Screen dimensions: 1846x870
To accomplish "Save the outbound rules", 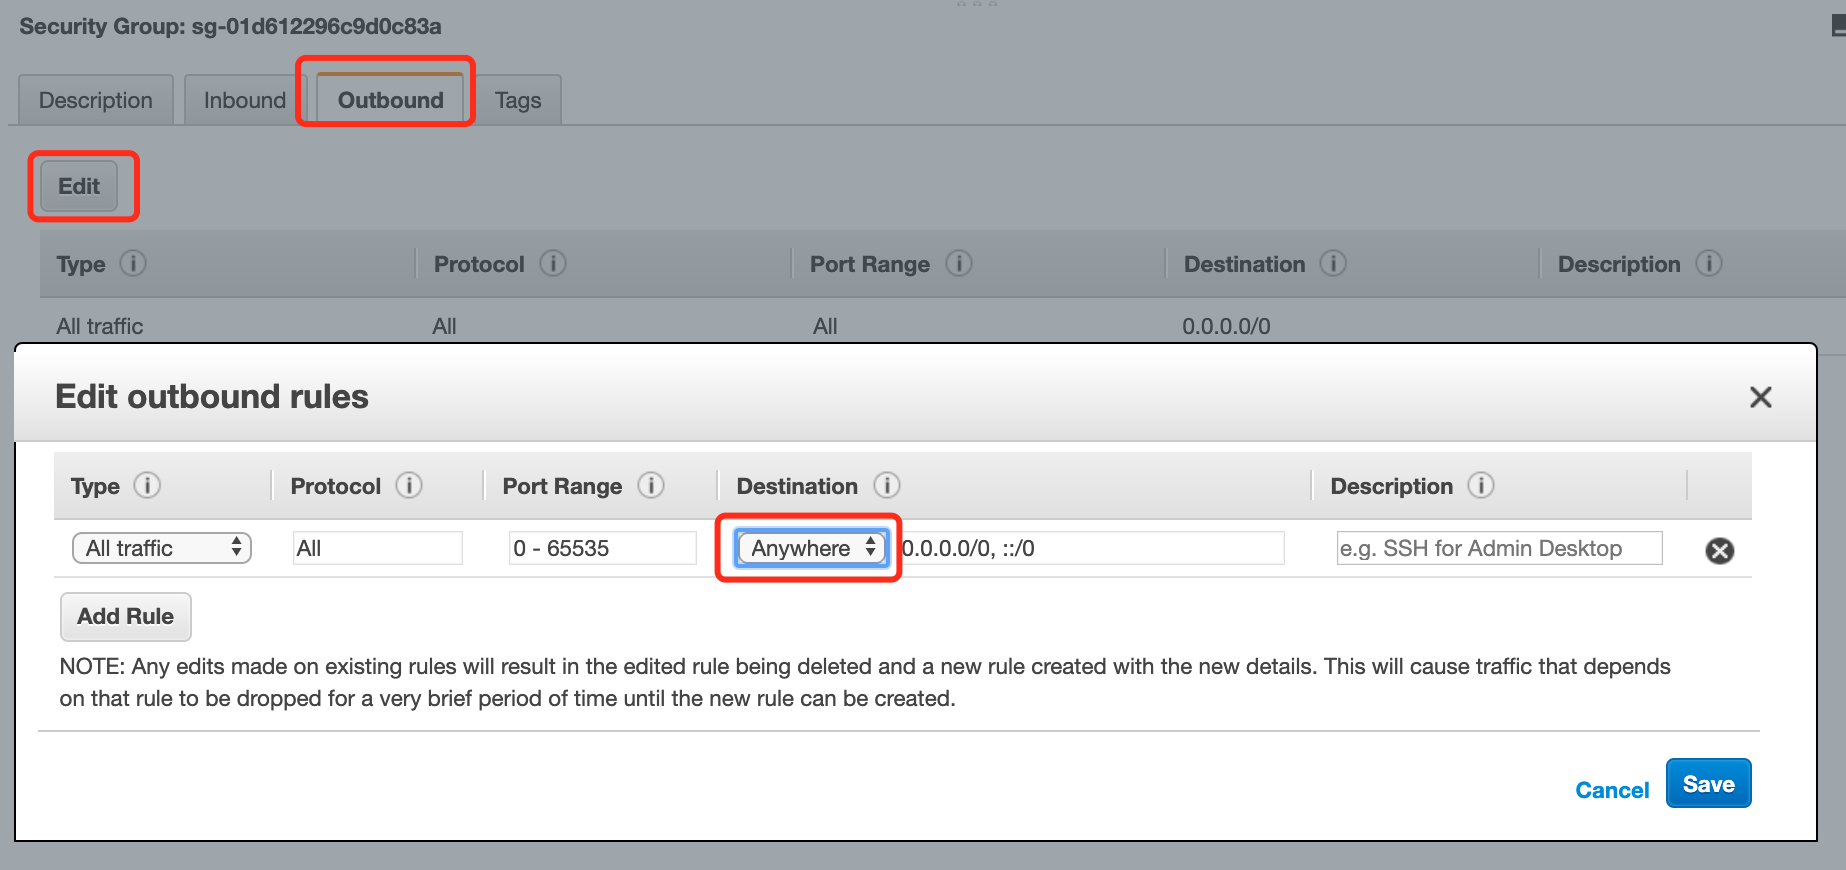I will [x=1708, y=784].
